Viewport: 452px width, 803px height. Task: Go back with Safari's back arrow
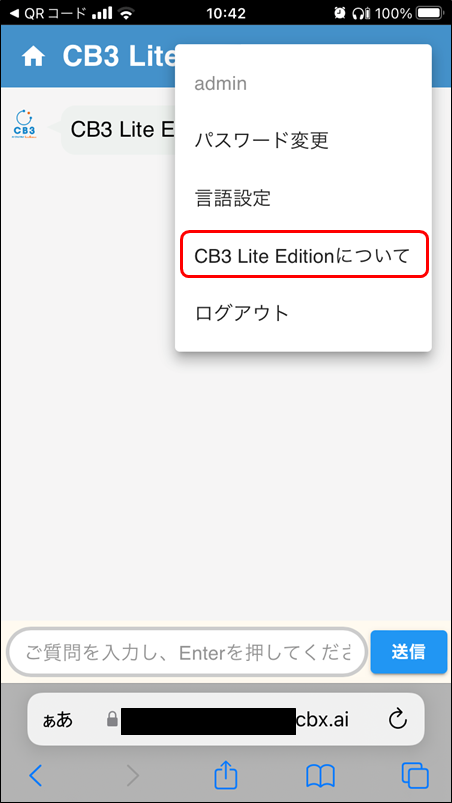(x=35, y=776)
